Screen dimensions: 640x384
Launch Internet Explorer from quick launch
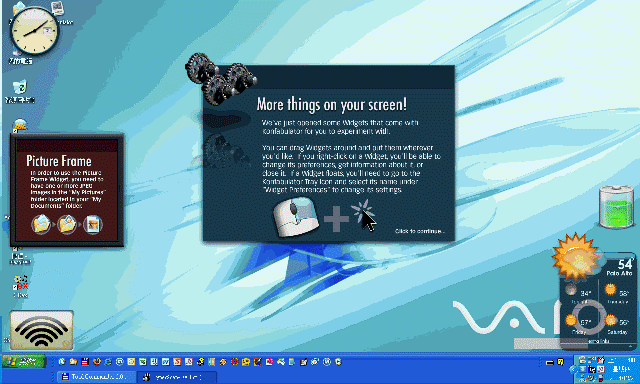(108, 362)
